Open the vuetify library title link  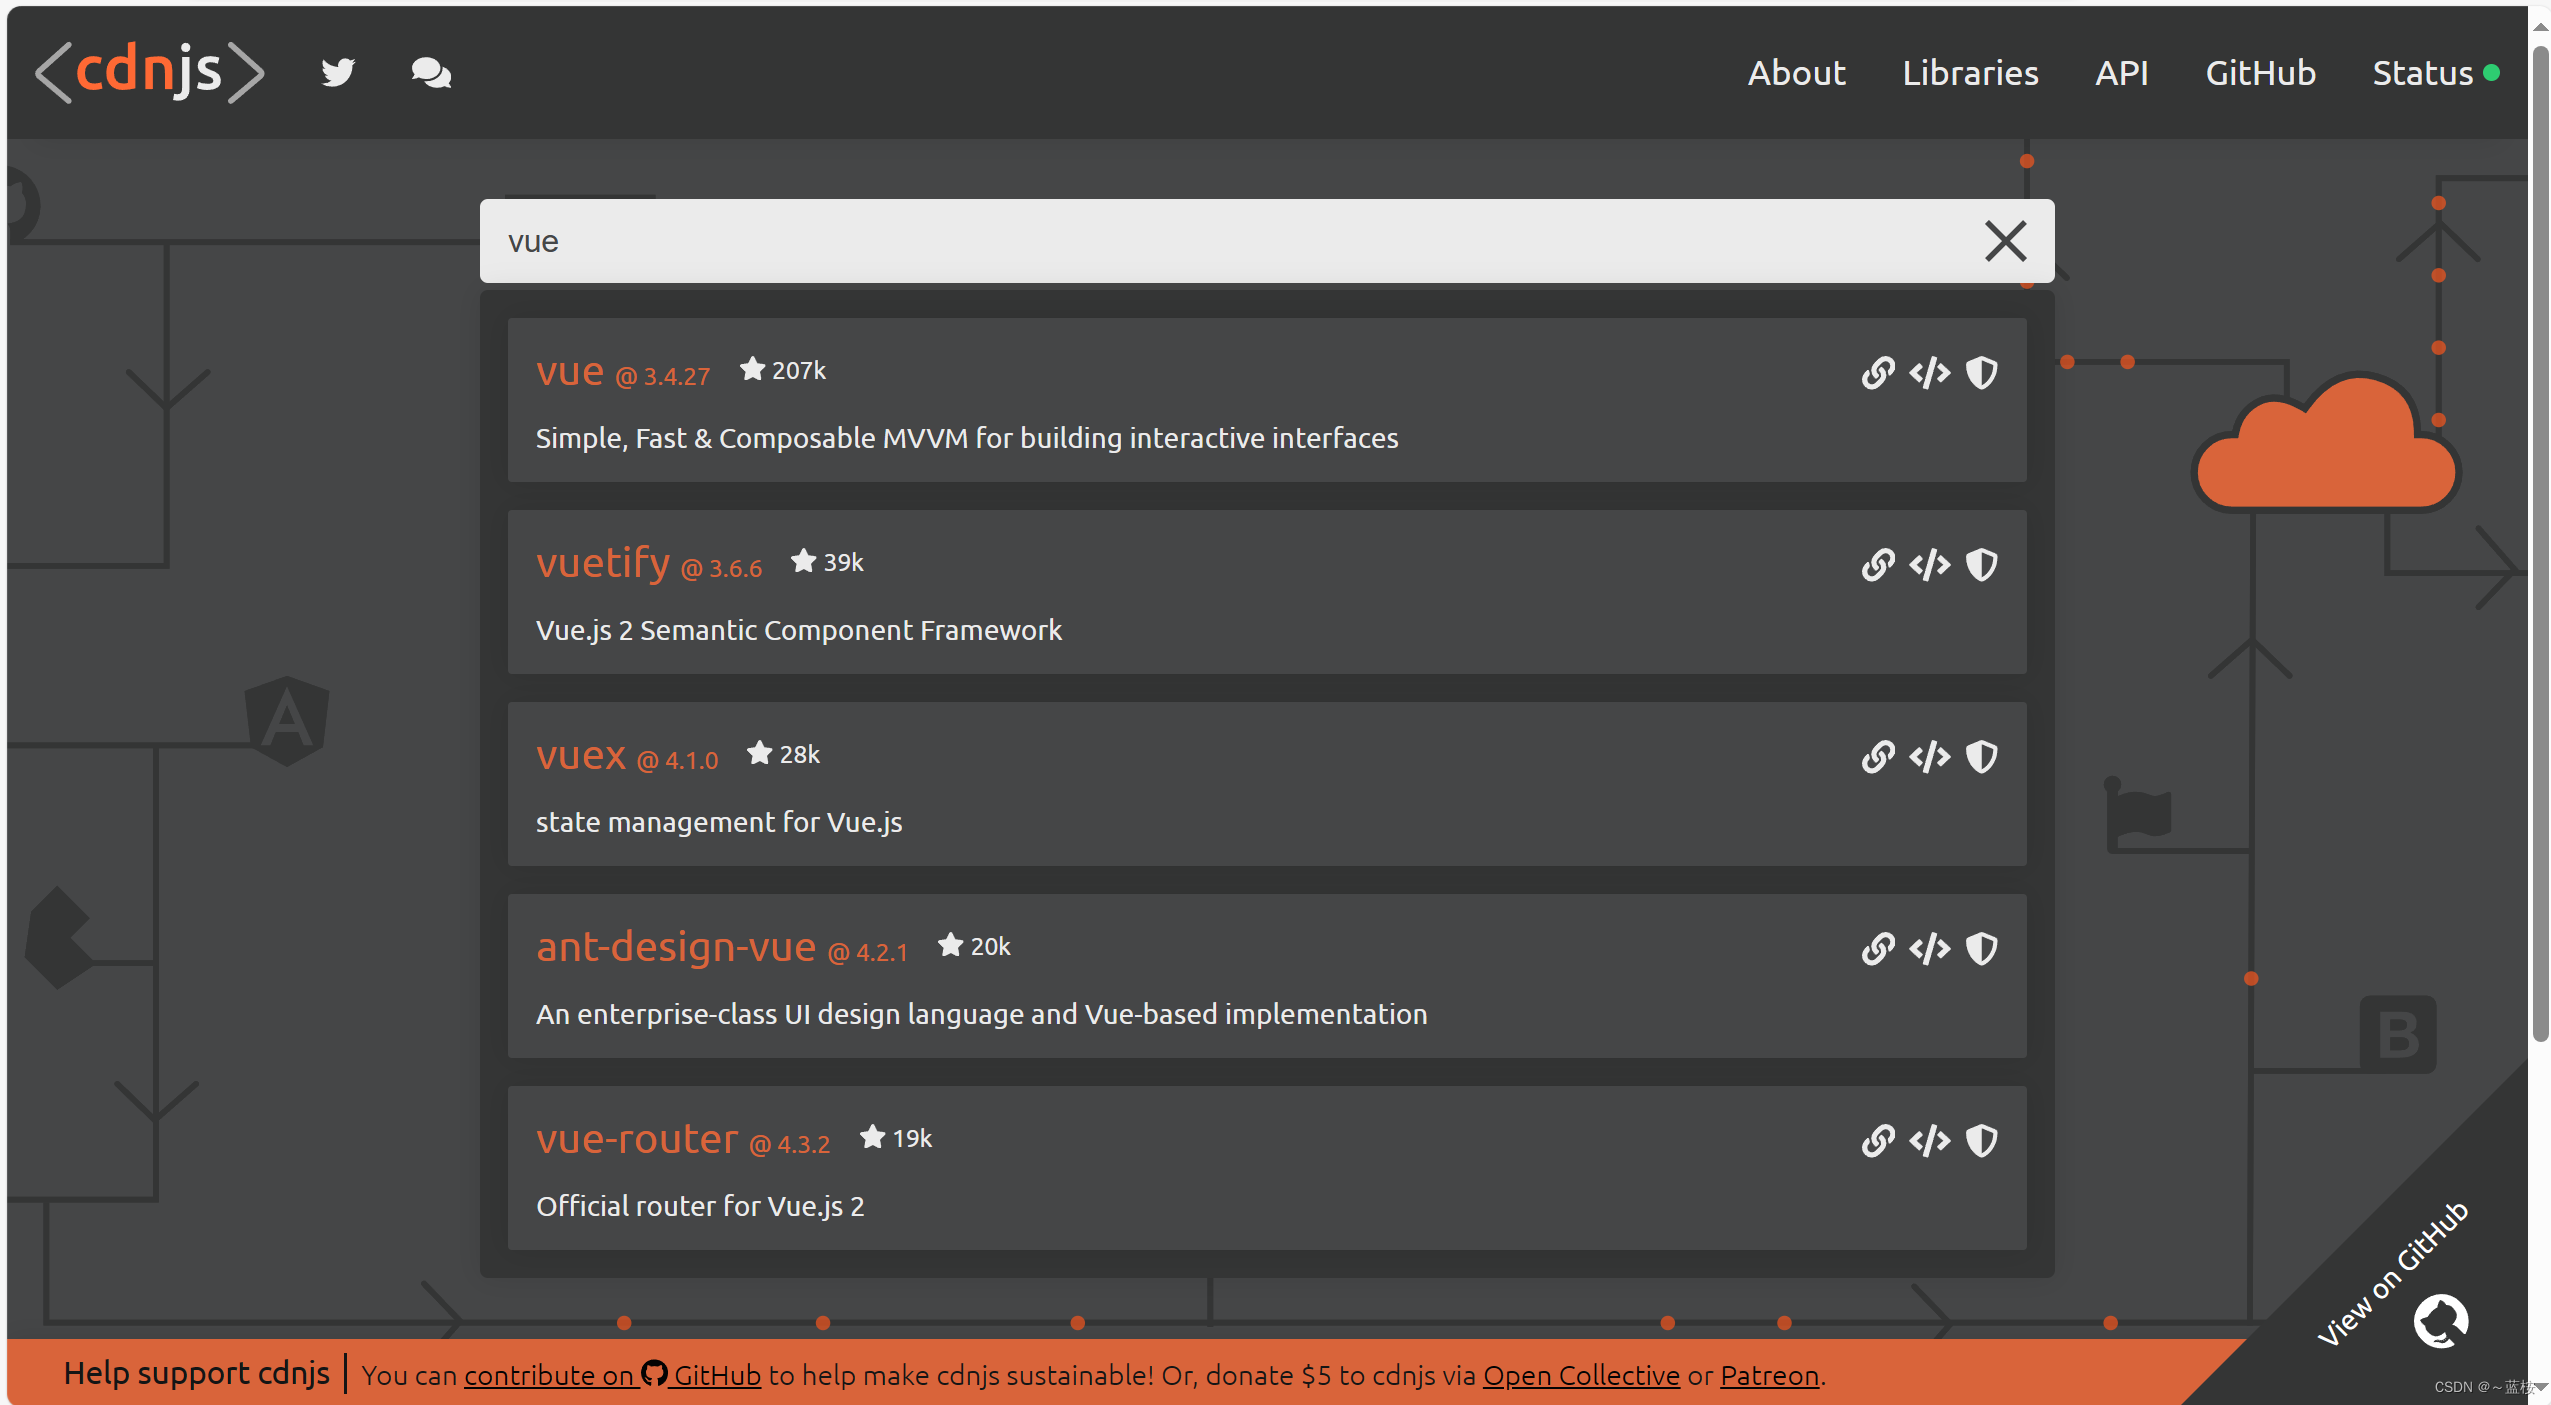pos(603,563)
